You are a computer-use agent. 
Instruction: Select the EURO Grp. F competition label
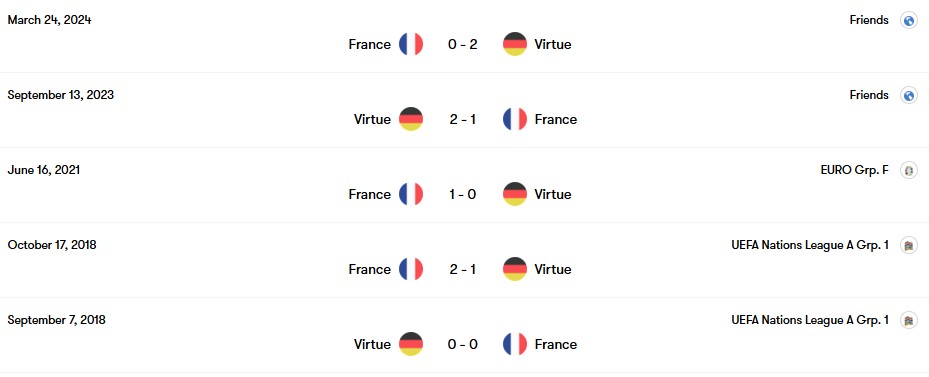[854, 170]
